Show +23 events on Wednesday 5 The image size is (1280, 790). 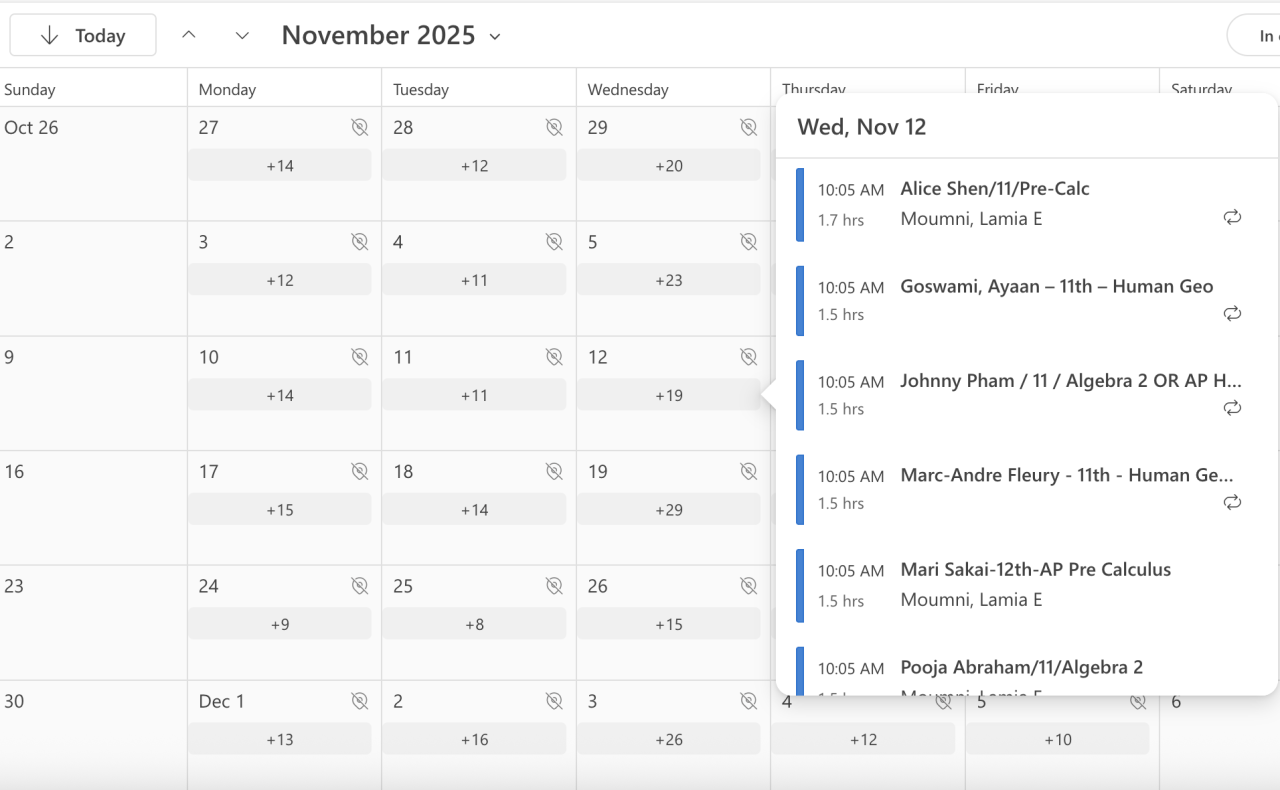point(668,280)
